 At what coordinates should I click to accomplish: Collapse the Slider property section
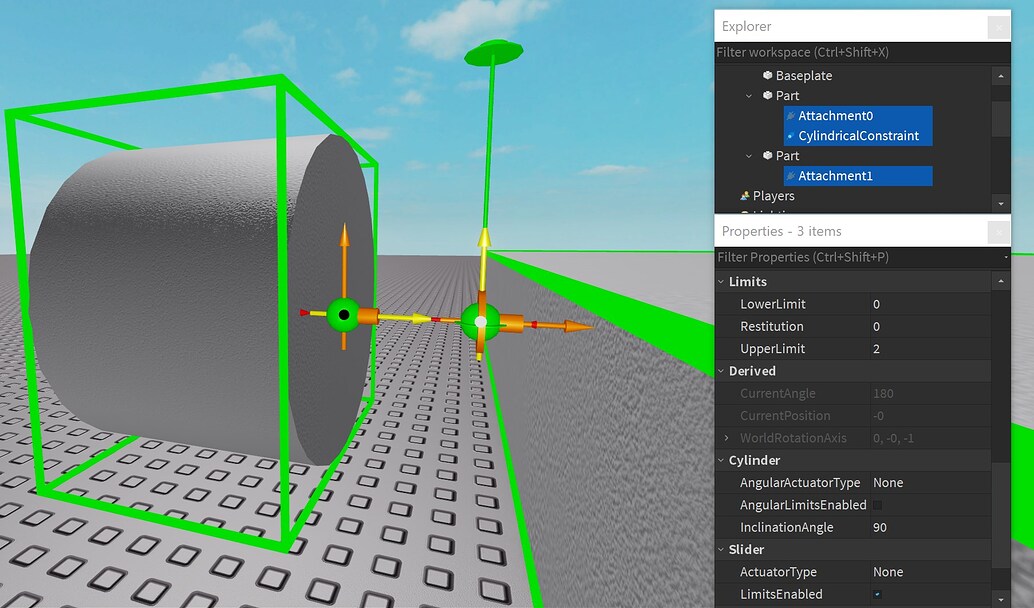pyautogui.click(x=721, y=549)
